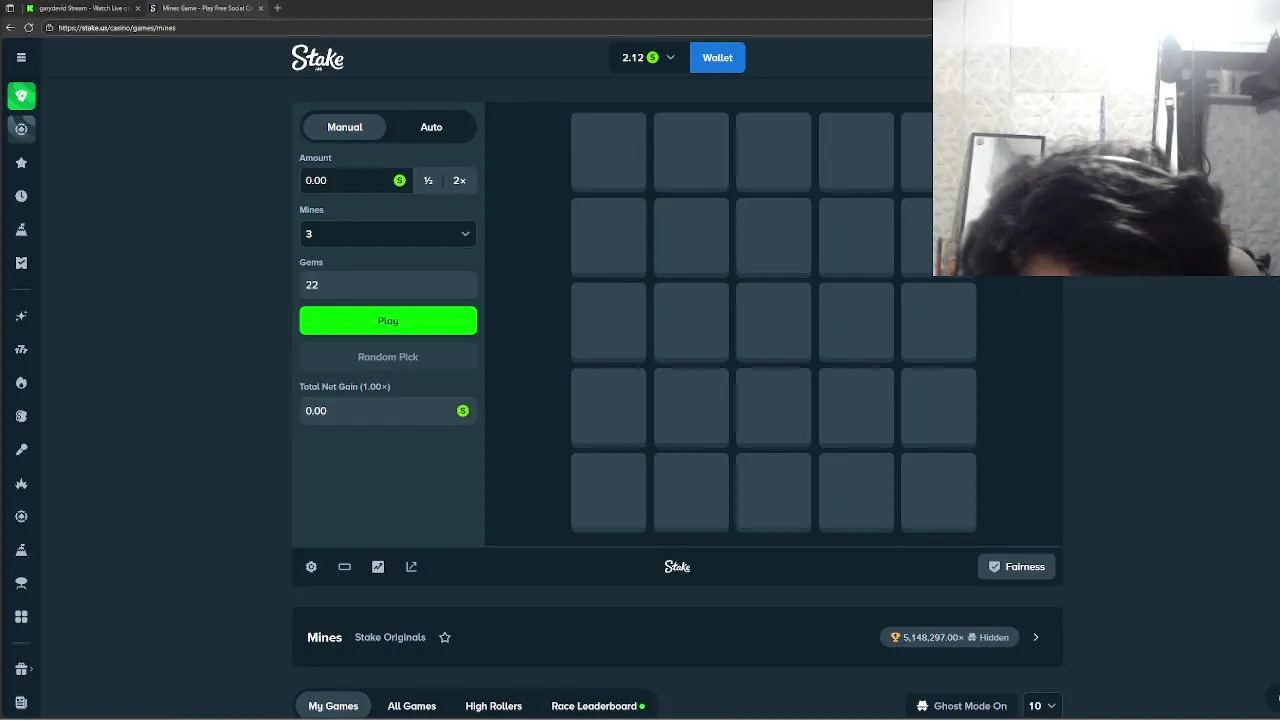Switch to Manual mode
This screenshot has height=720, width=1280.
tap(344, 127)
